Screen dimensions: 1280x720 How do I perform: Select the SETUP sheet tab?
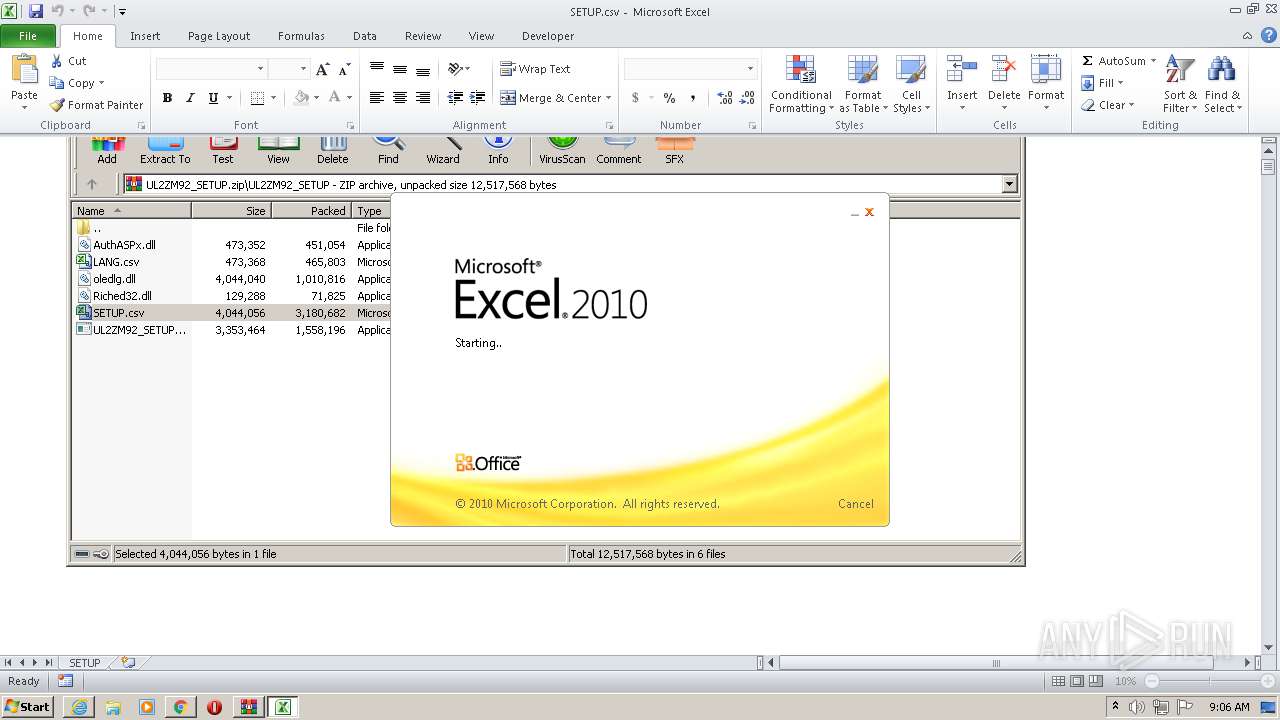pos(85,663)
